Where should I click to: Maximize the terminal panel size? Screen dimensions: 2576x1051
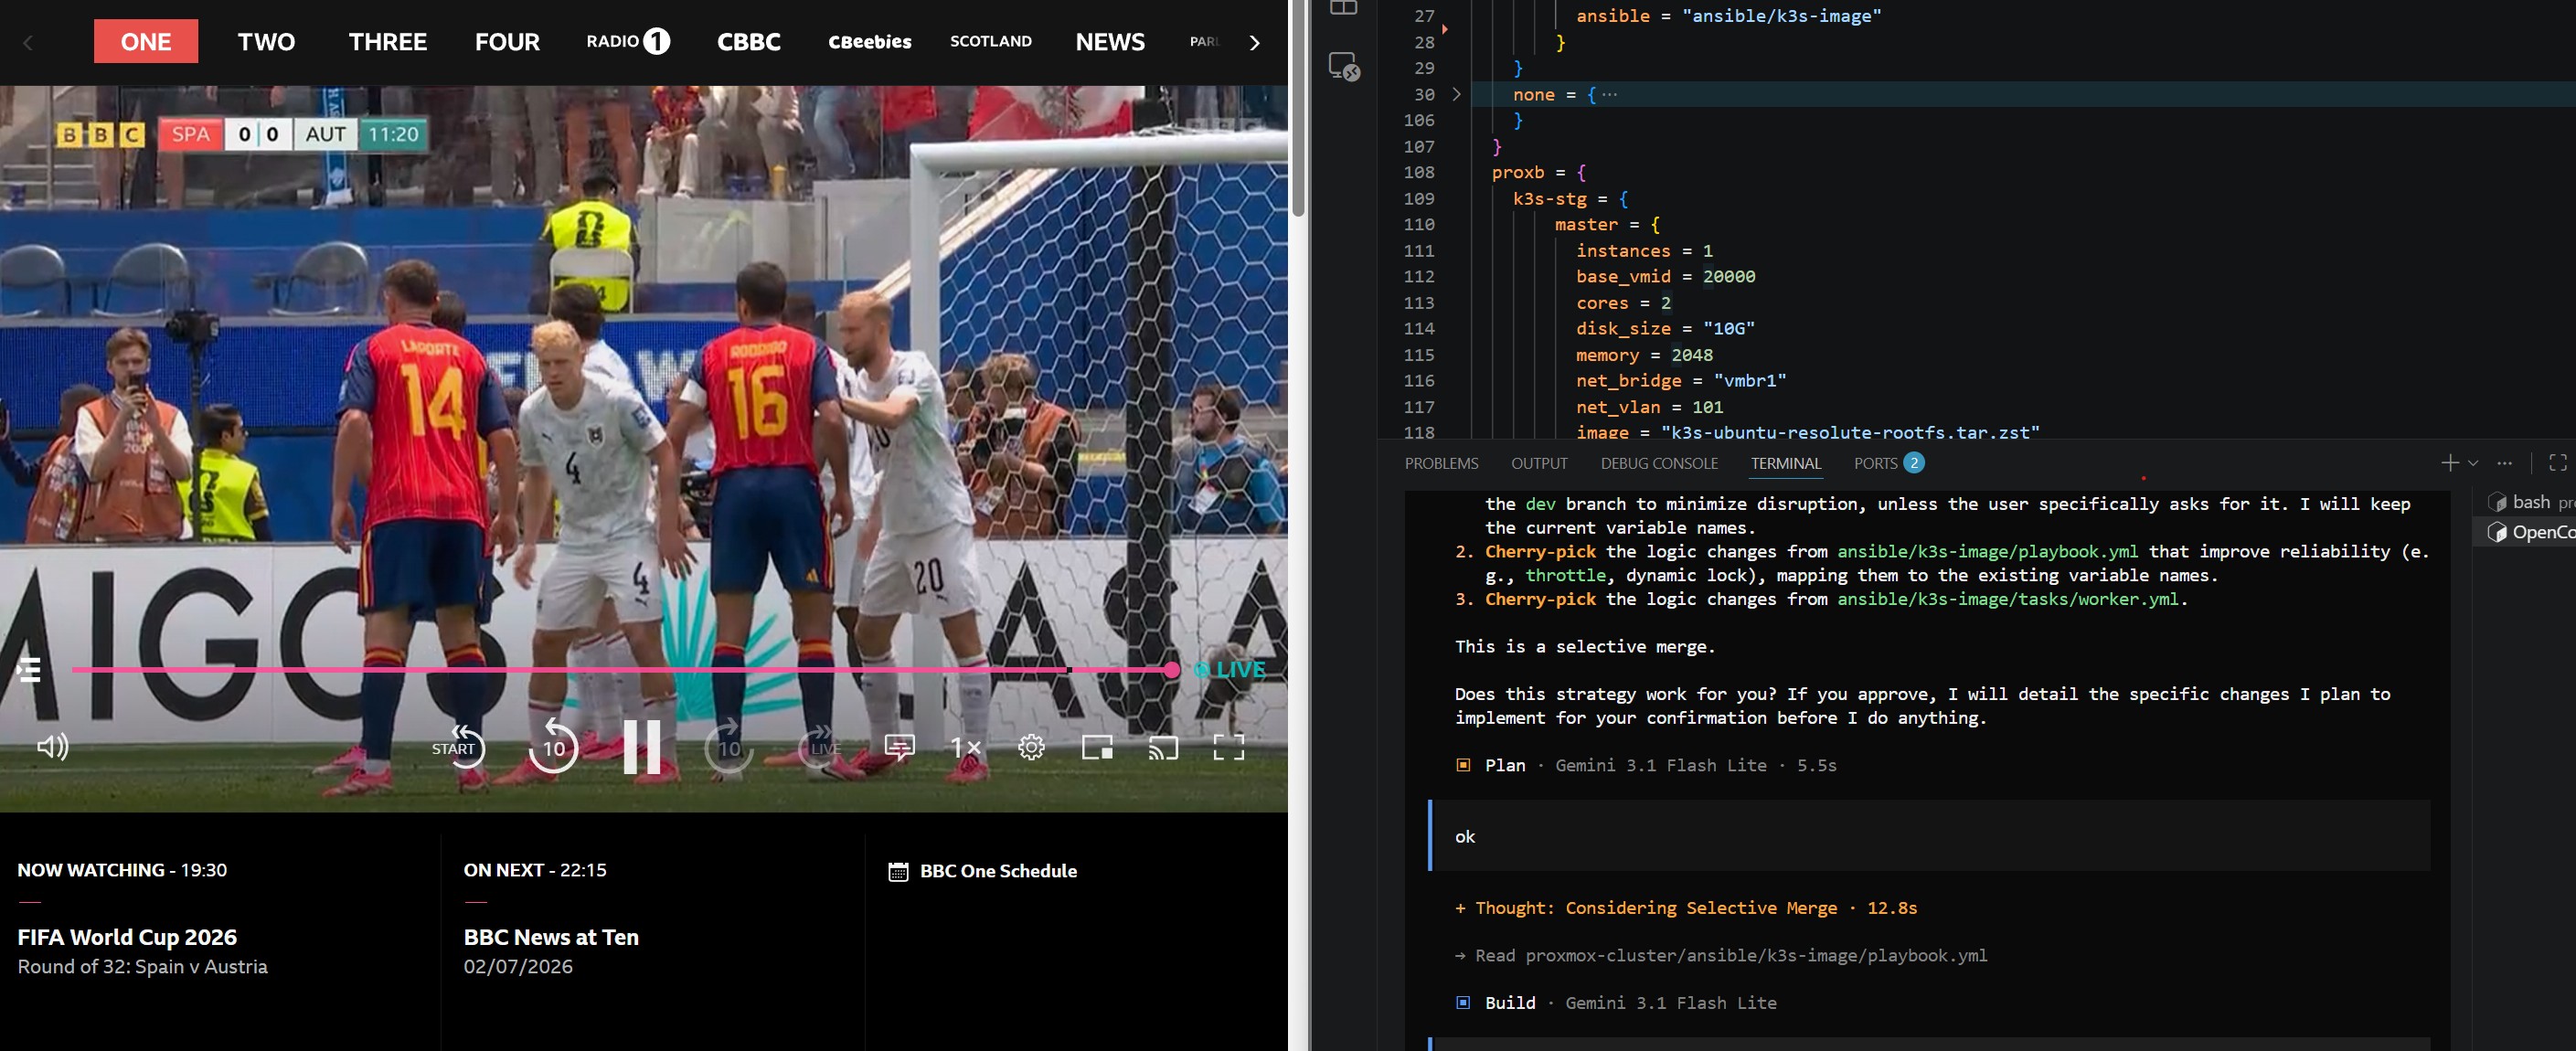(2558, 463)
